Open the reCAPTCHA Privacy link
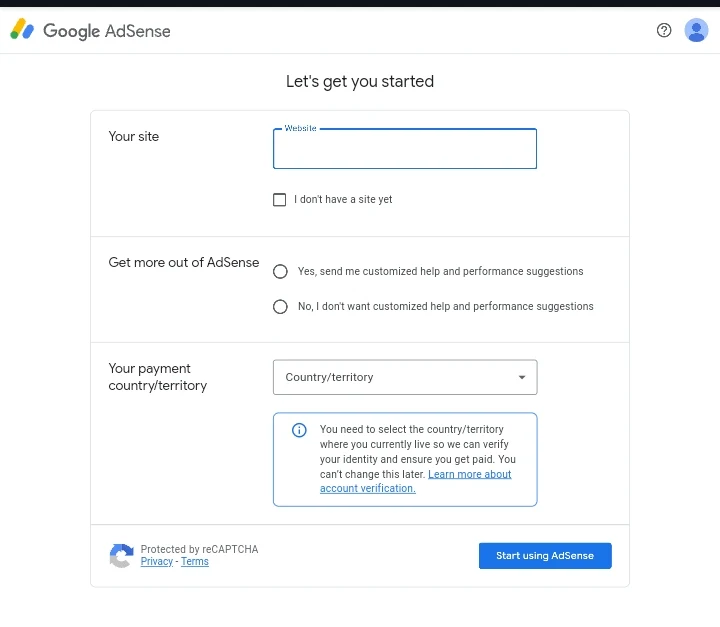Viewport: 720px width, 627px height. [157, 562]
